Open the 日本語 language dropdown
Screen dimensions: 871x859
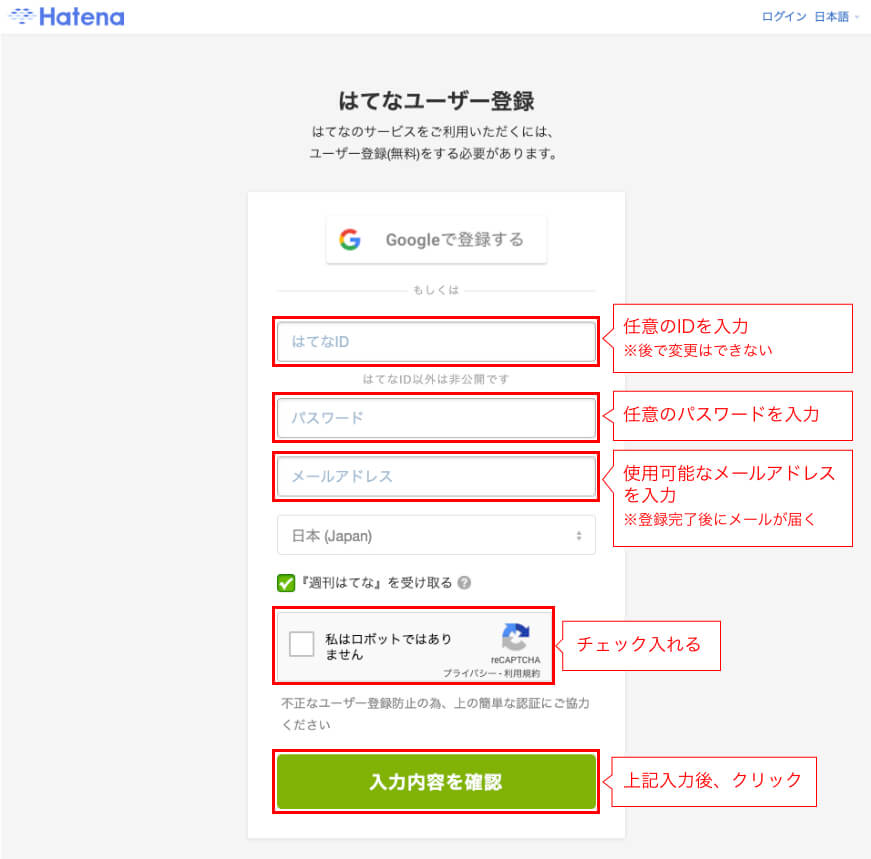[x=836, y=17]
